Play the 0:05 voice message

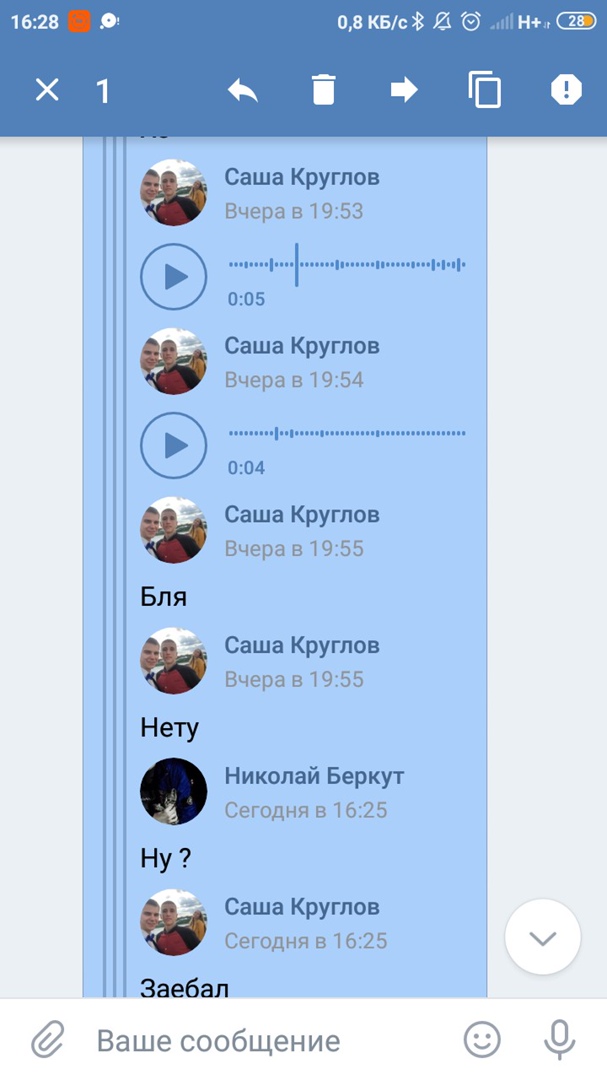click(174, 277)
